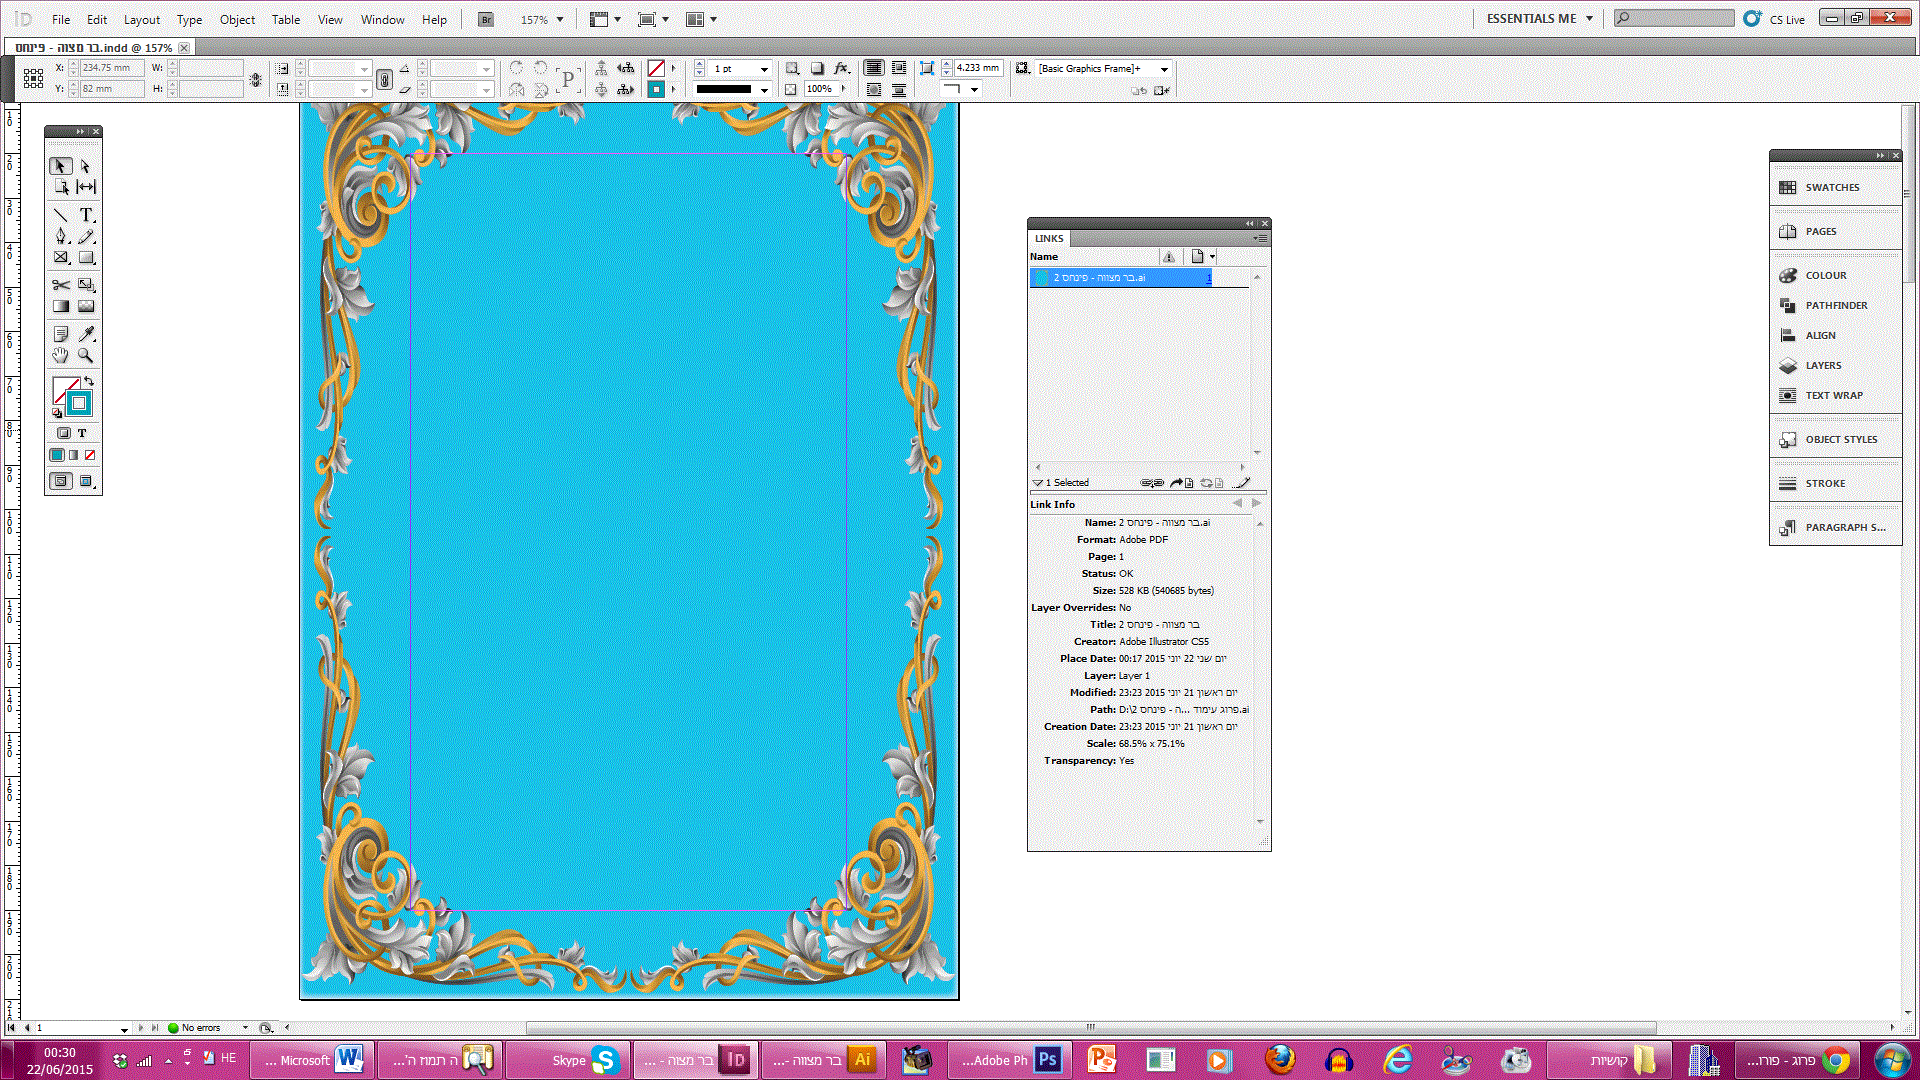
Task: Select the Hand tool
Action: [61, 356]
